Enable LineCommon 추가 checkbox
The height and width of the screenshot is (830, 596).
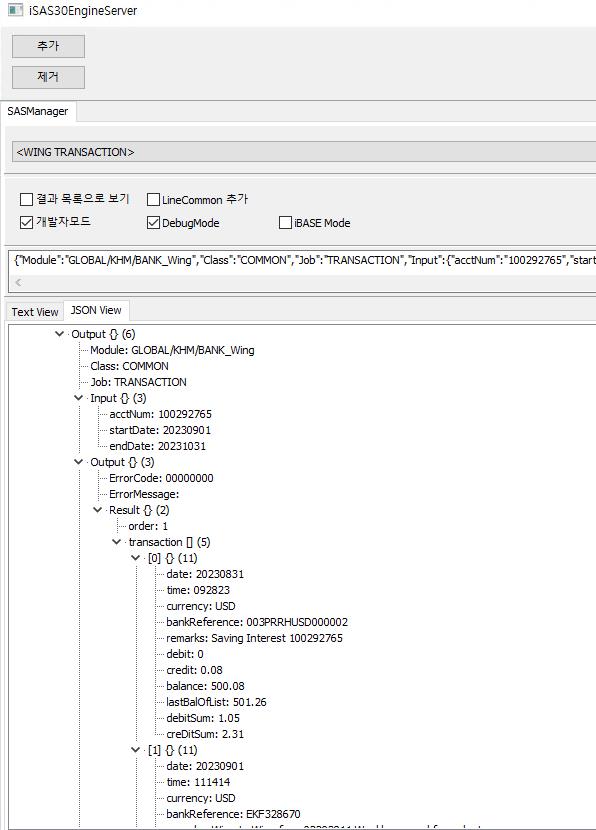[x=153, y=200]
